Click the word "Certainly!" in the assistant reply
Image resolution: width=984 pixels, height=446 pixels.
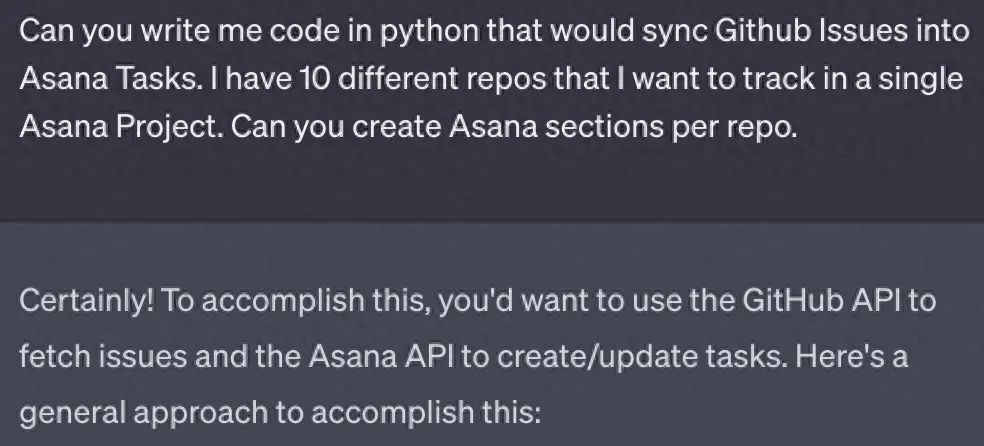click(87, 301)
